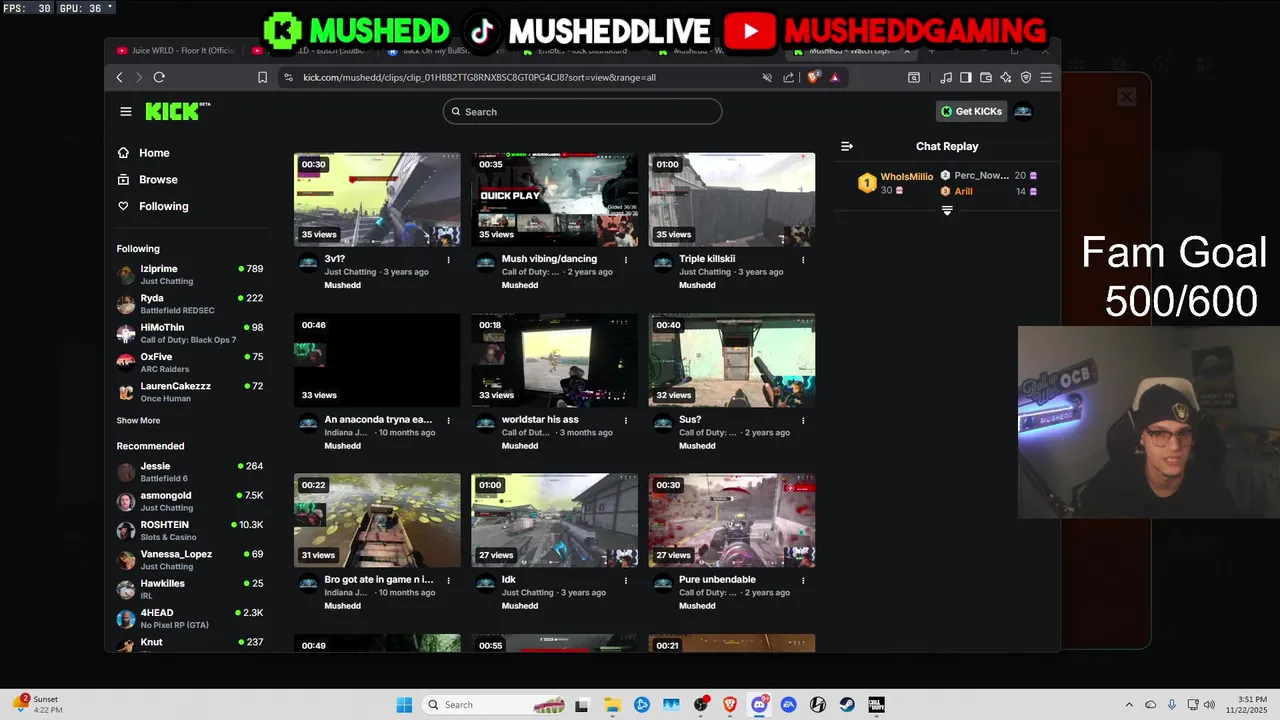1280x720 pixels.
Task: Click the Triple killskii clip title
Action: (707, 259)
